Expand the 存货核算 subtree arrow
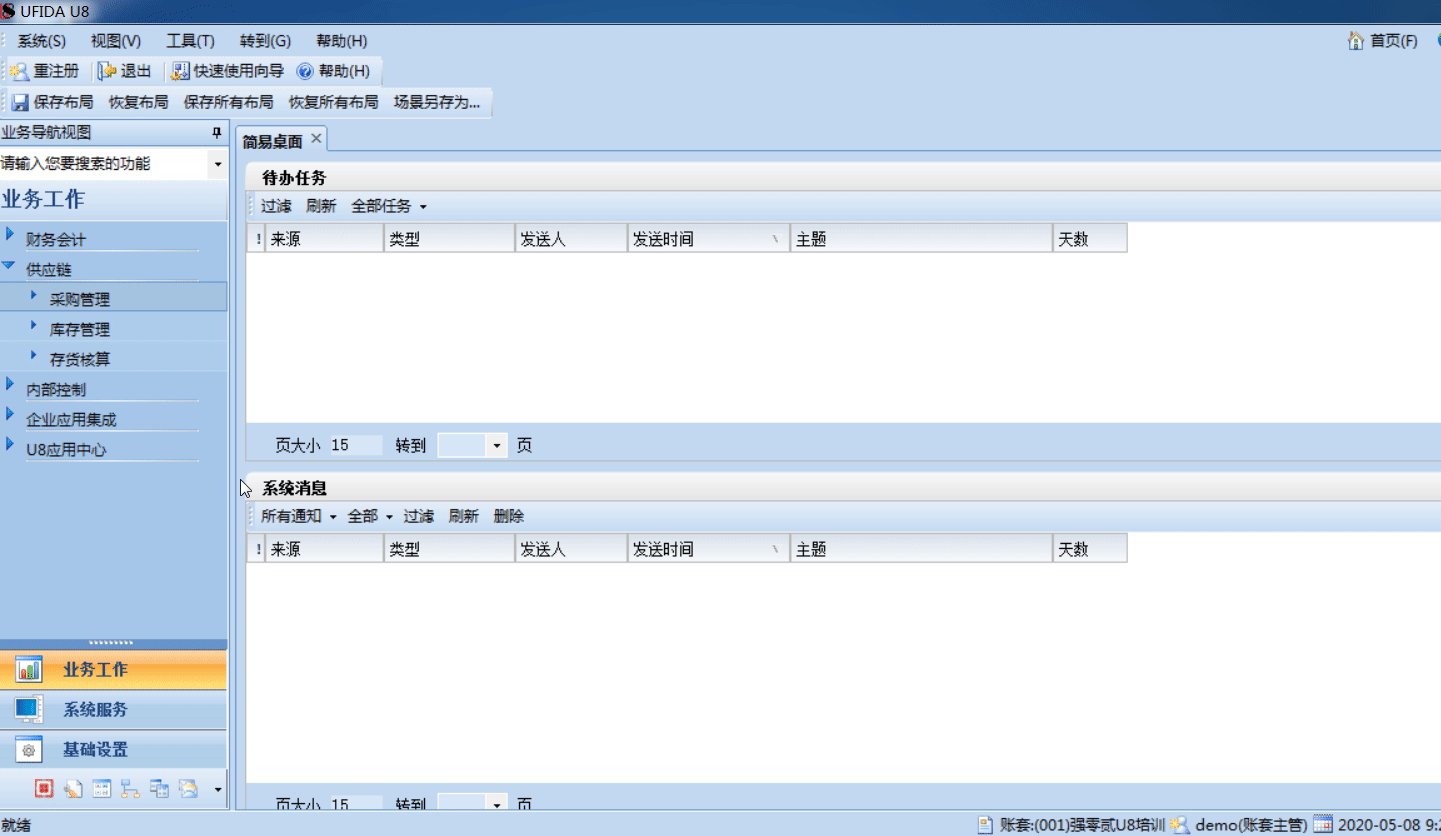 click(x=34, y=355)
